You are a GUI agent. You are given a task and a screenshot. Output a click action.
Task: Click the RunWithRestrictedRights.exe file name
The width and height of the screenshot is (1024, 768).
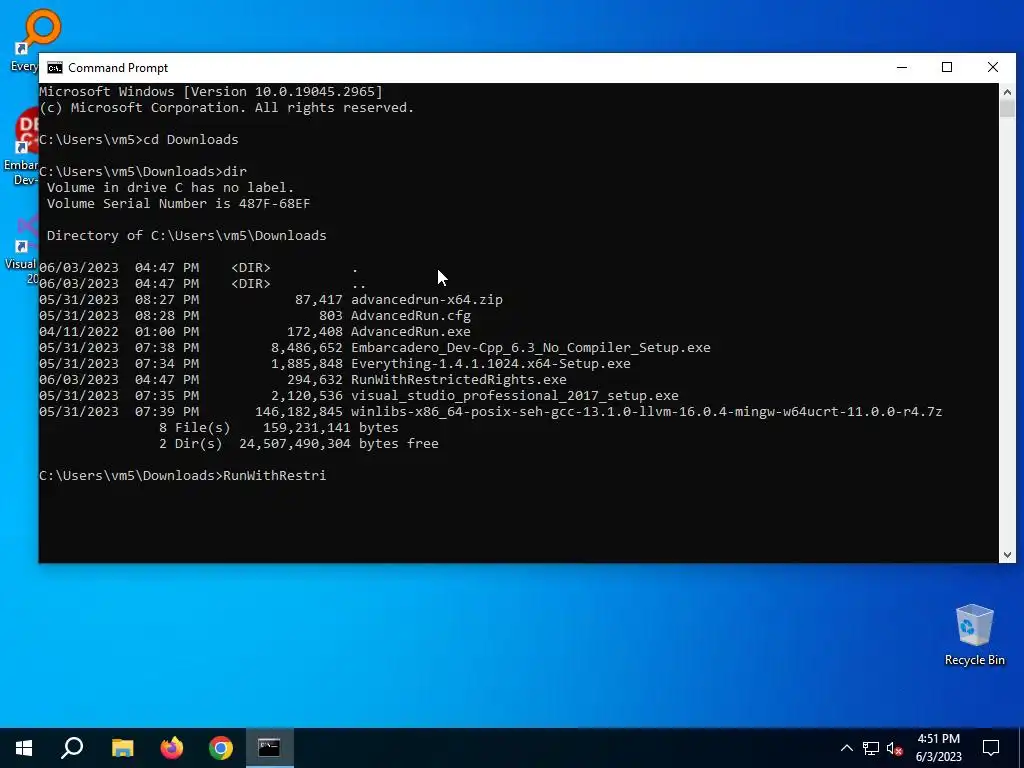[x=458, y=379]
